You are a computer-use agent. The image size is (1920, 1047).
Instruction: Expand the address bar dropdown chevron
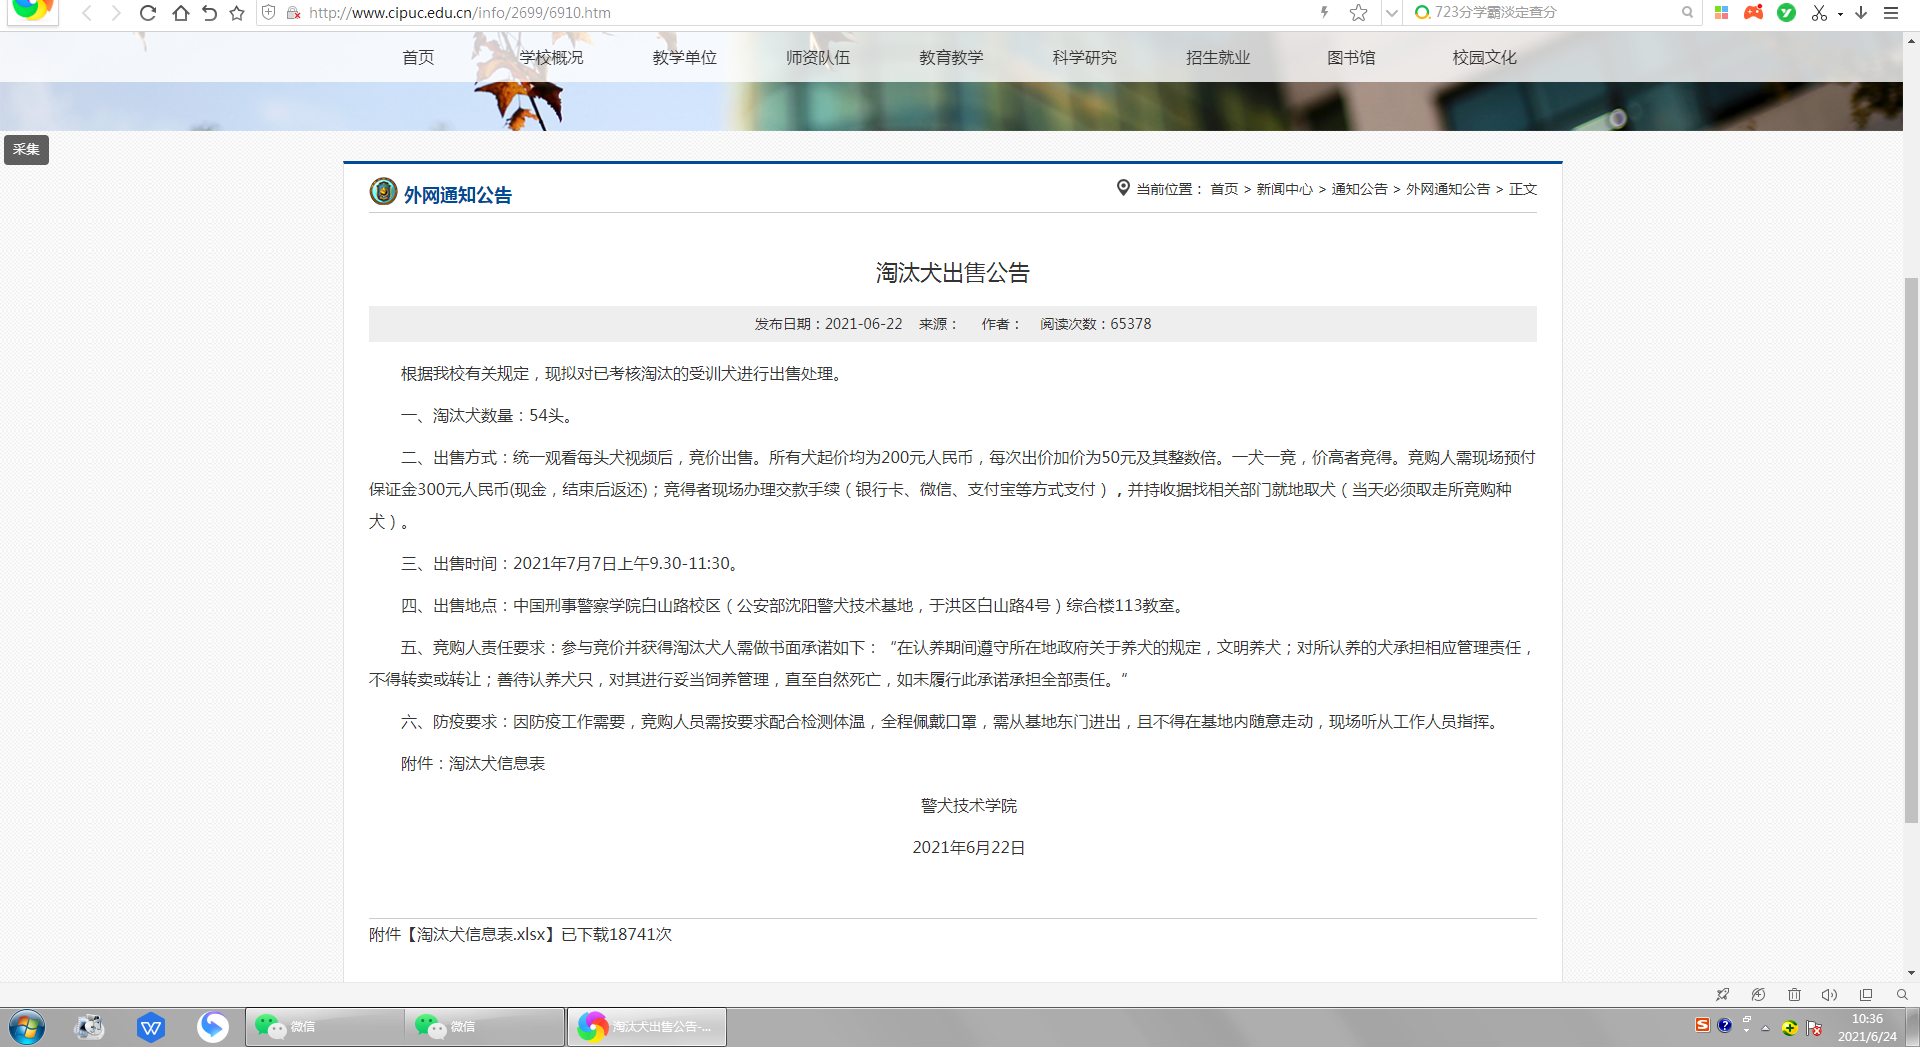pos(1391,13)
